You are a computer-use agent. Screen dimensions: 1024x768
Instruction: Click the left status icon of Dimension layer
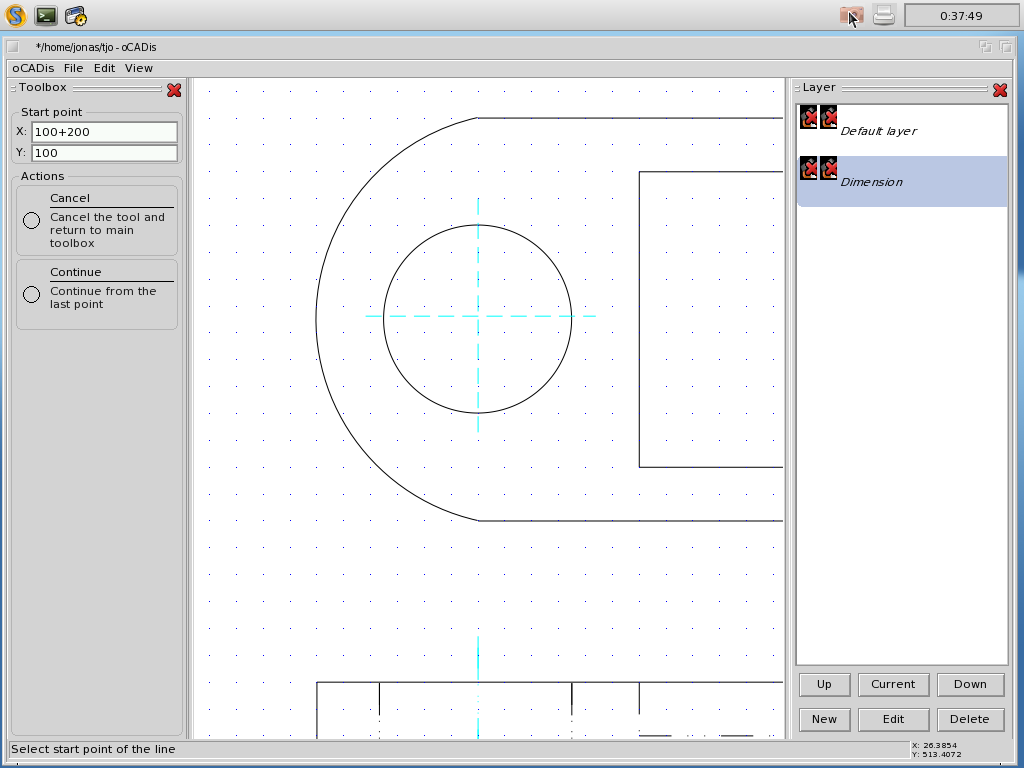[808, 168]
